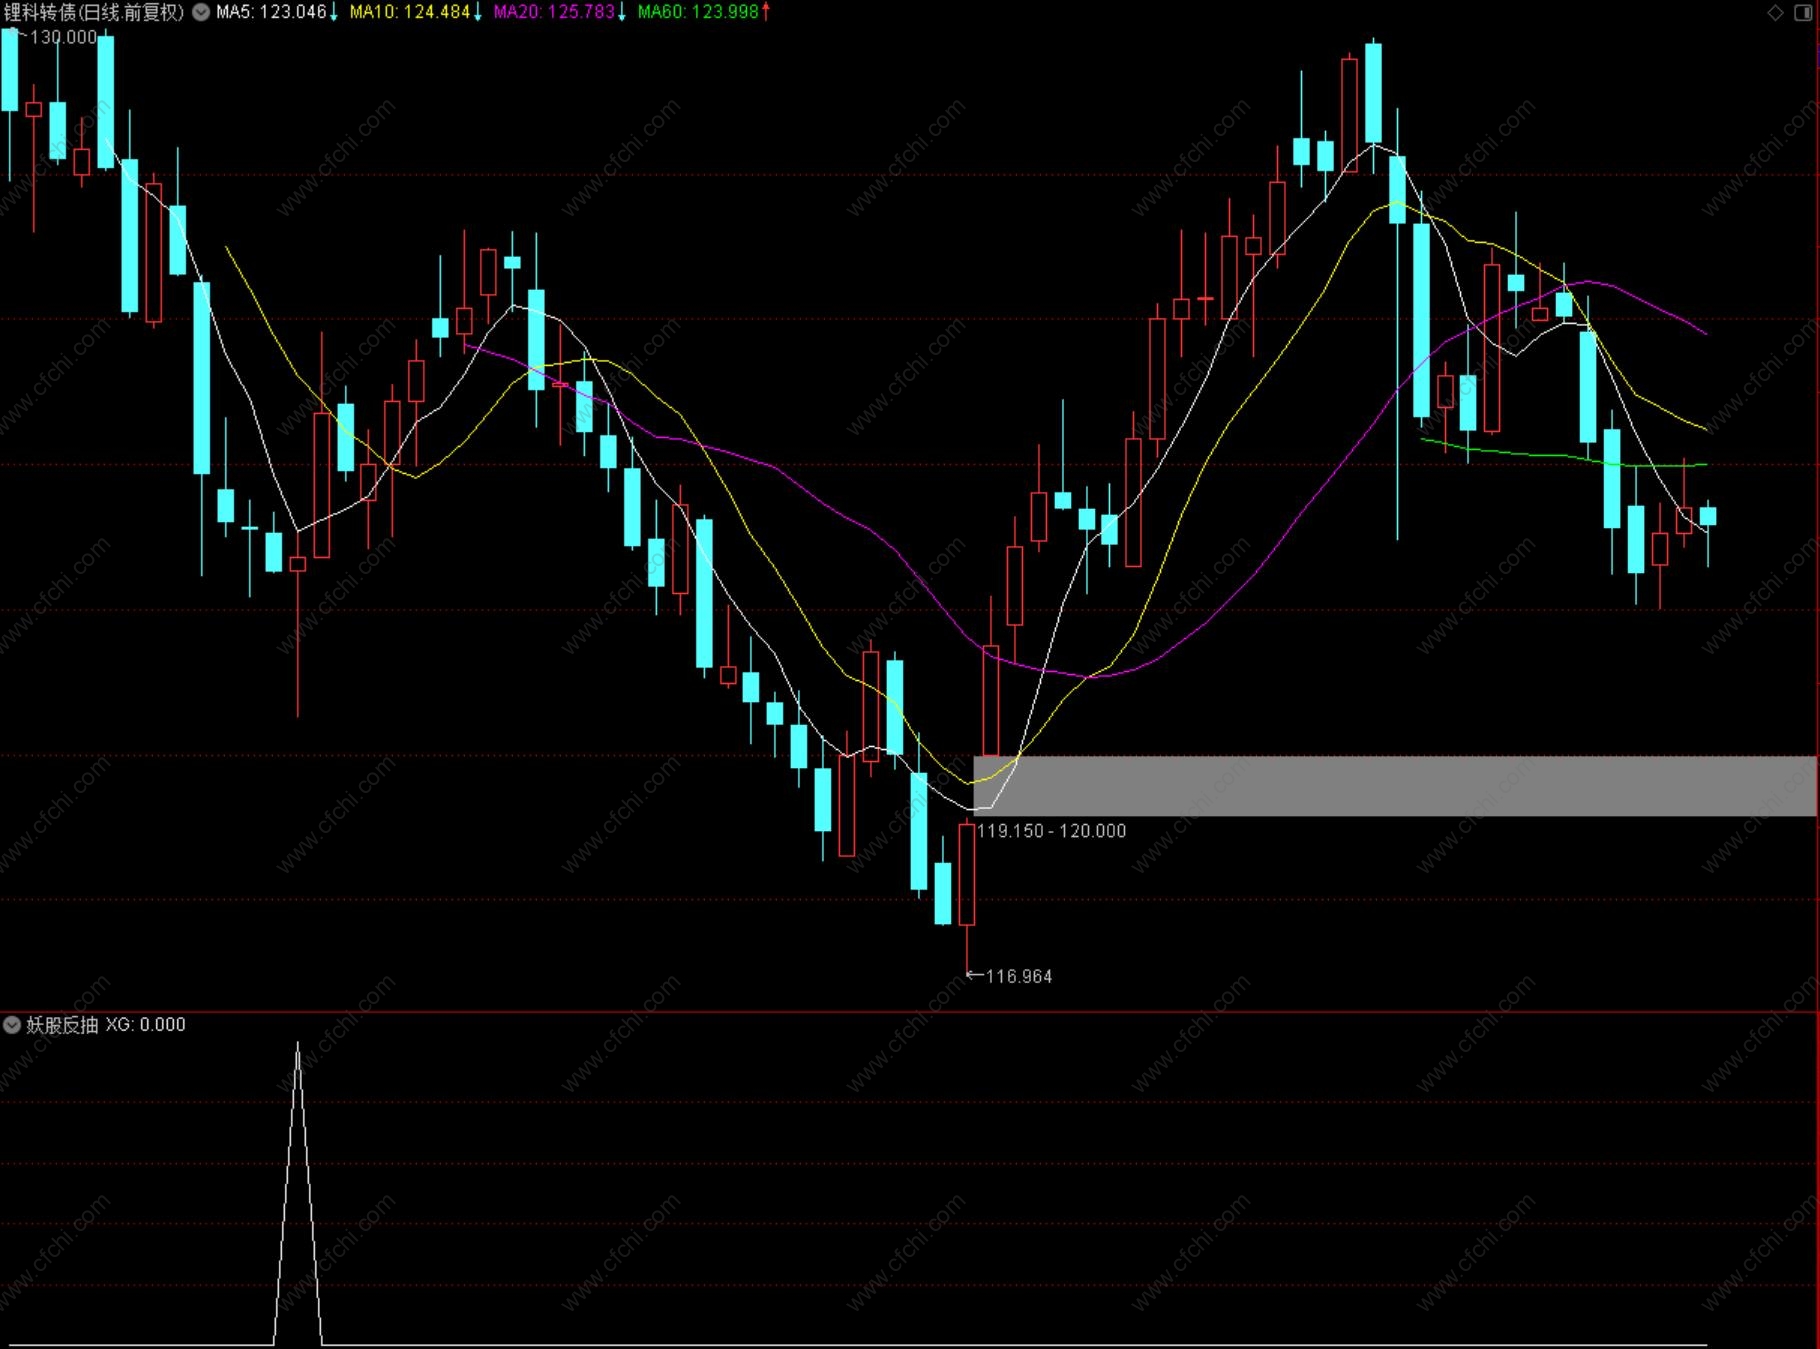Click the XG: 0.000 indicator value
The width and height of the screenshot is (1820, 1349).
point(146,1025)
